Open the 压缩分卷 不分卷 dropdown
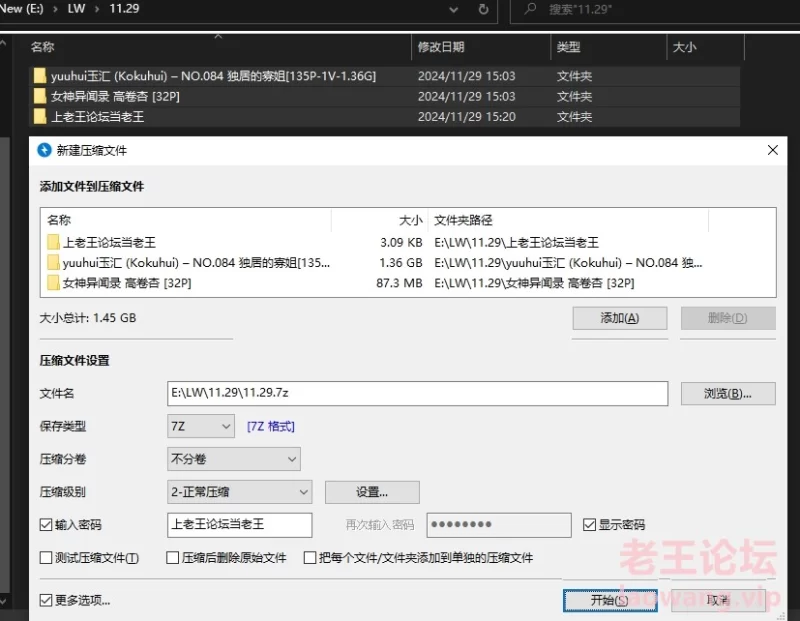 point(234,459)
